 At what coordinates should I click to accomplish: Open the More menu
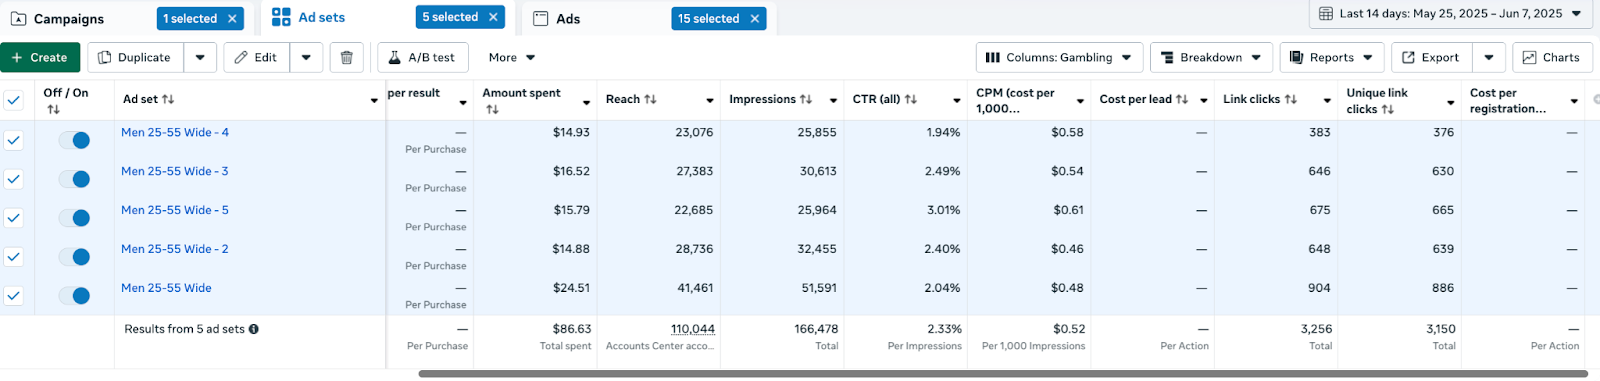512,58
